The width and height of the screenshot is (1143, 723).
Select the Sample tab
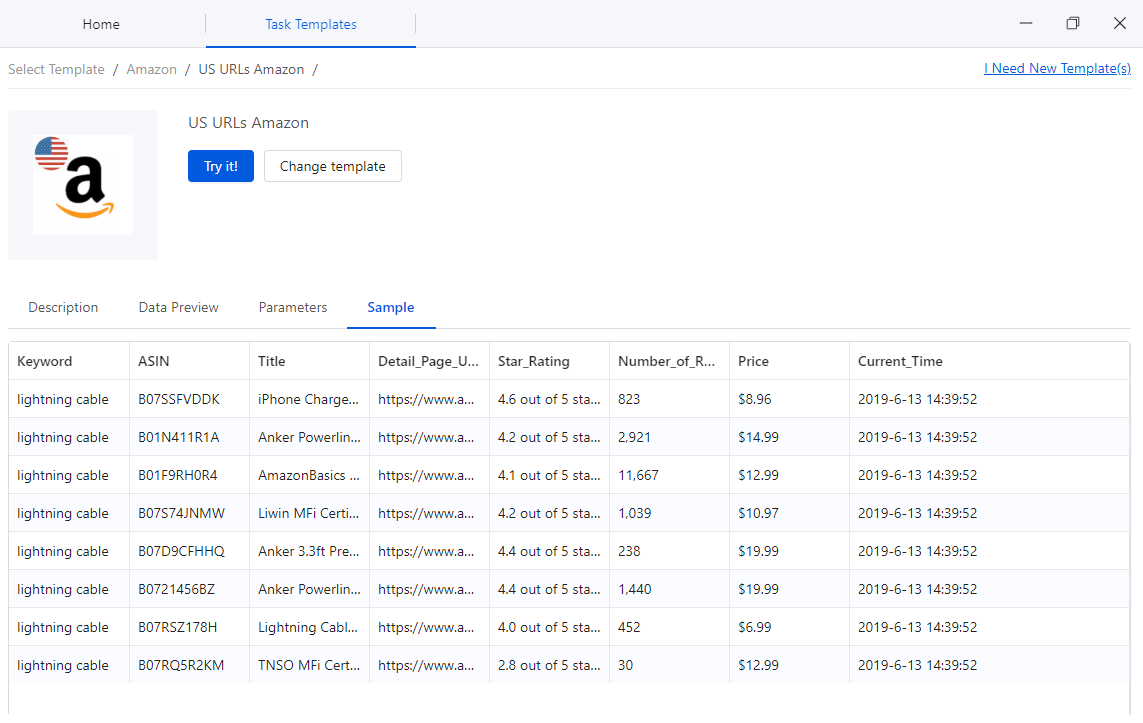tap(390, 307)
